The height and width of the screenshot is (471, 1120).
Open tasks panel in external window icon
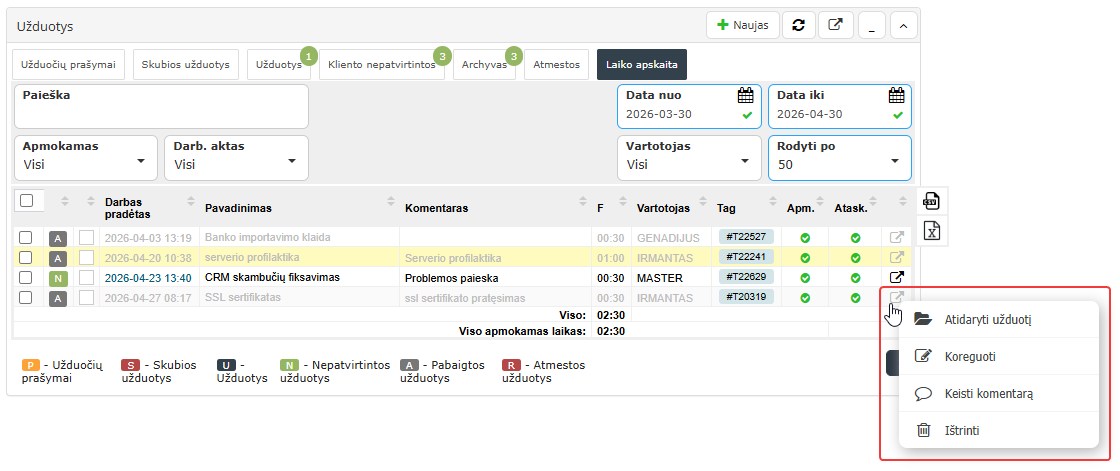click(x=835, y=25)
